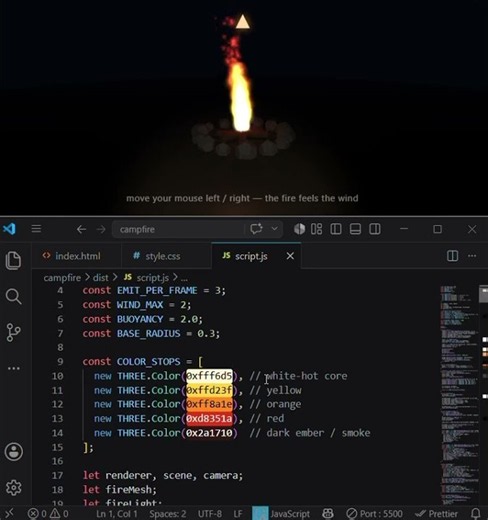Click the dist breadcrumb
This screenshot has height=520, width=488.
tap(101, 278)
